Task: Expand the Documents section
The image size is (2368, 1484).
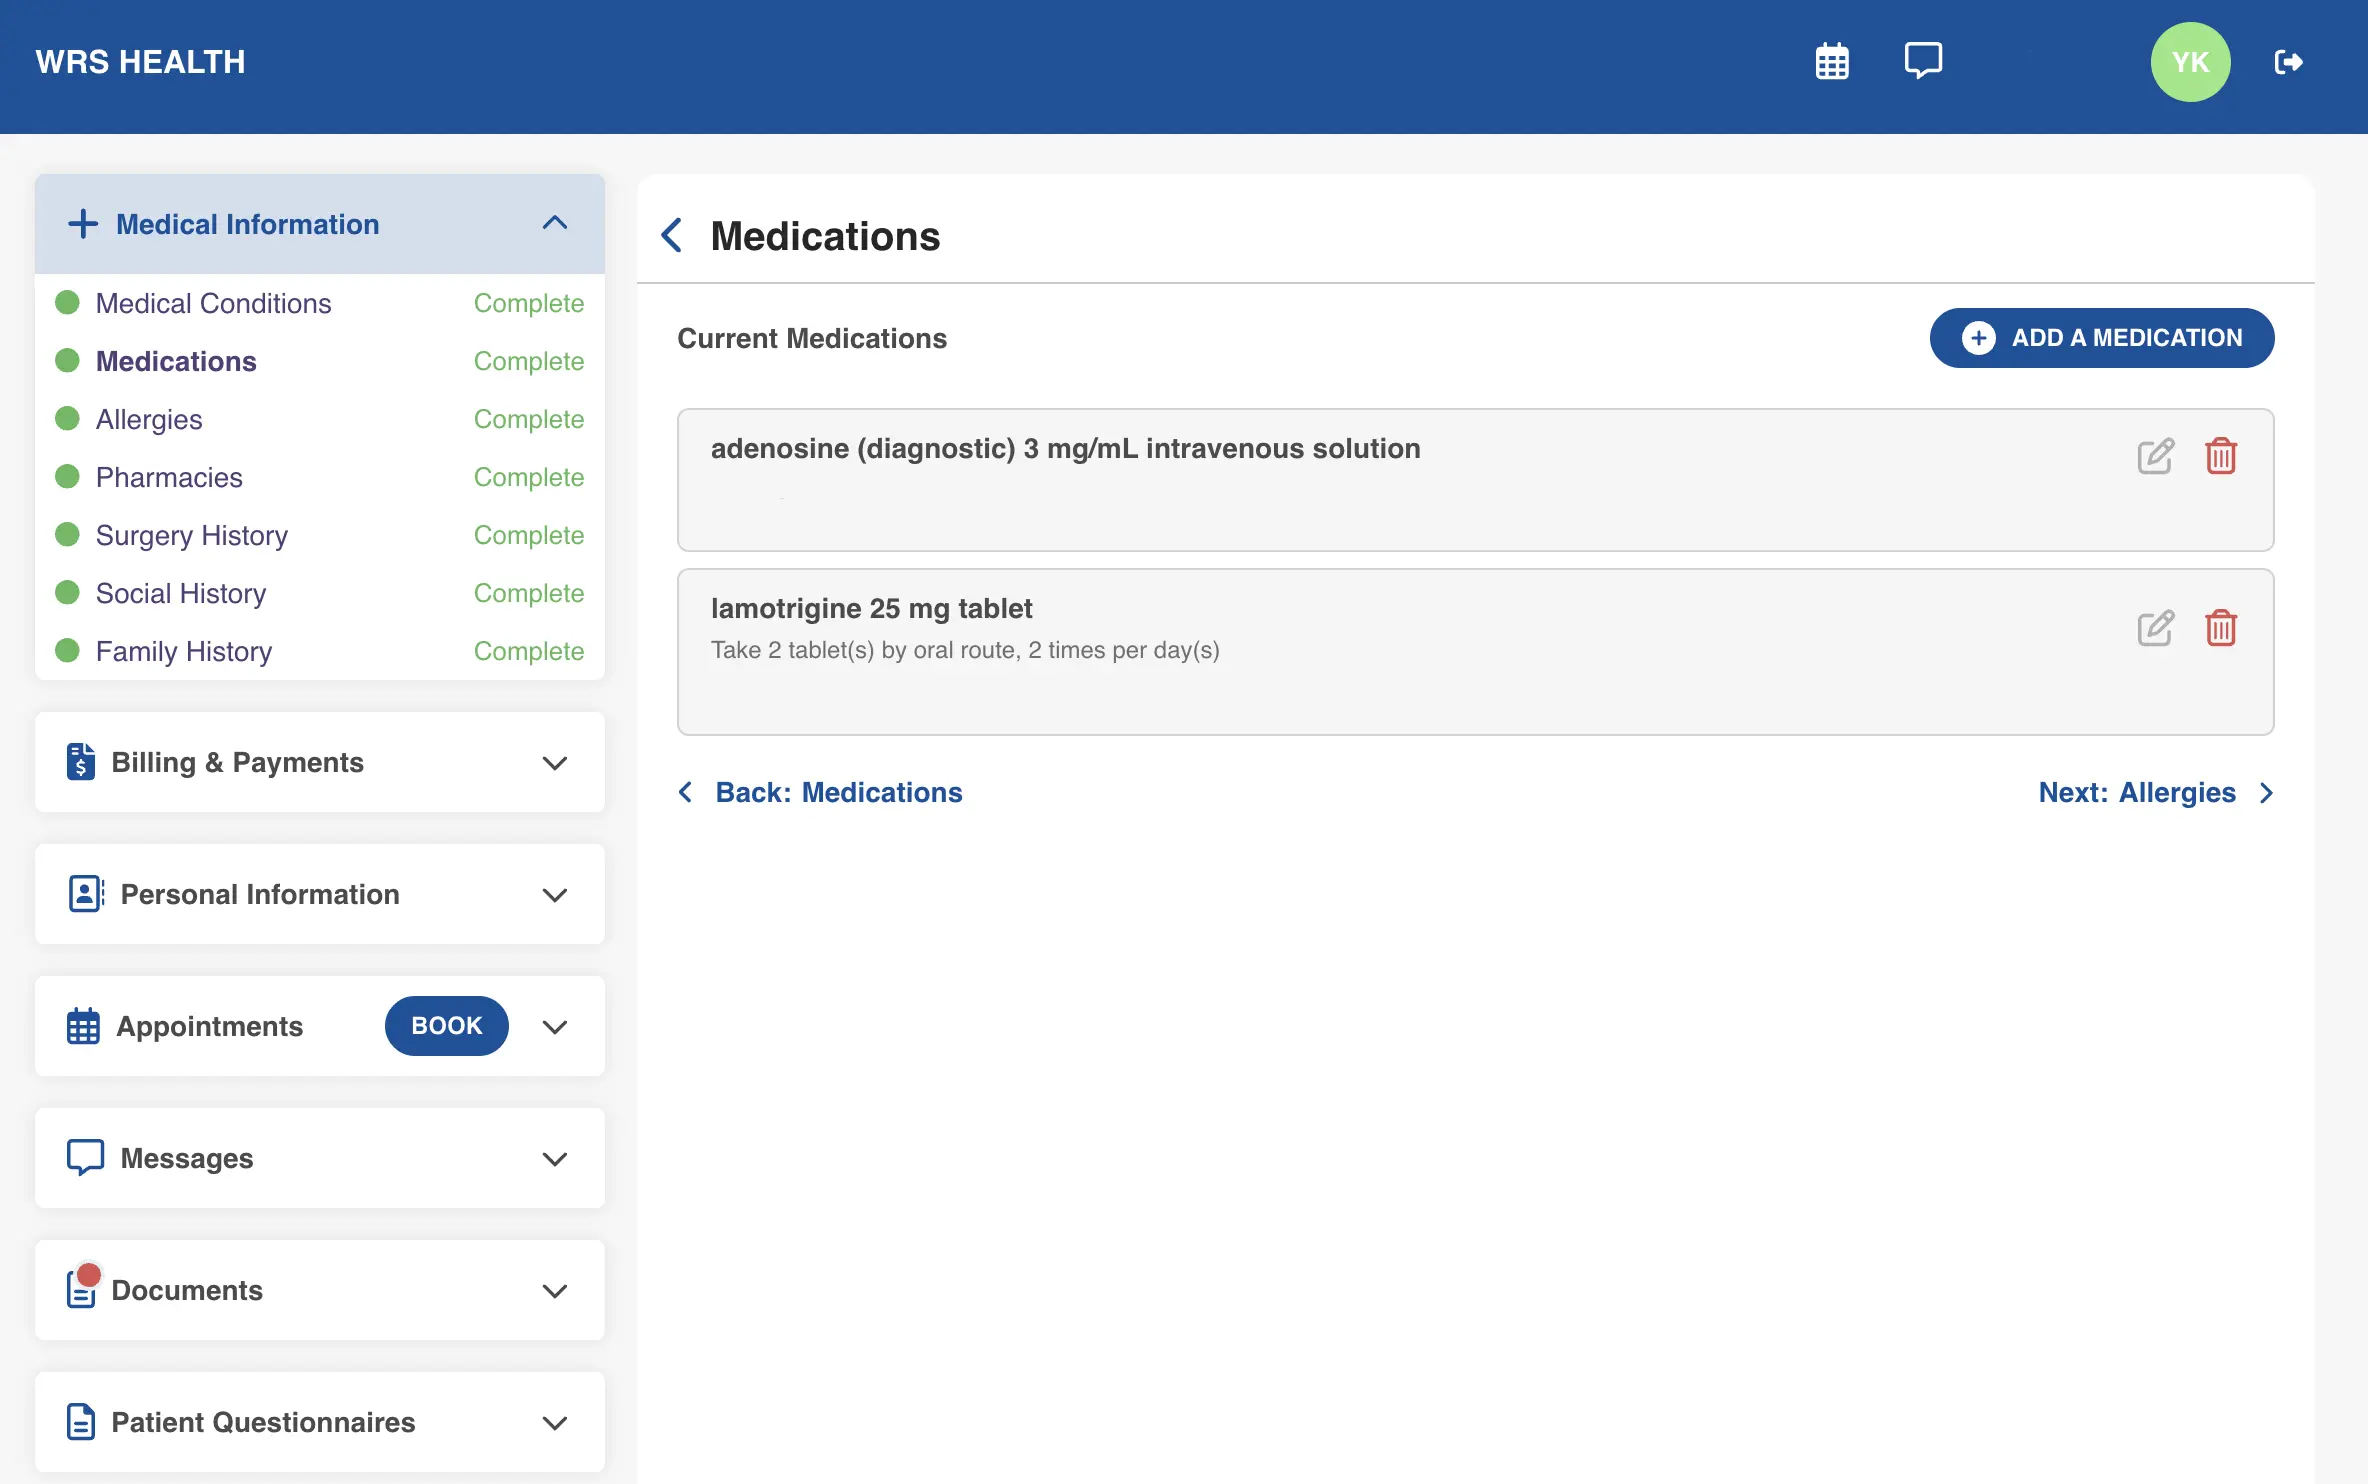Action: click(555, 1291)
